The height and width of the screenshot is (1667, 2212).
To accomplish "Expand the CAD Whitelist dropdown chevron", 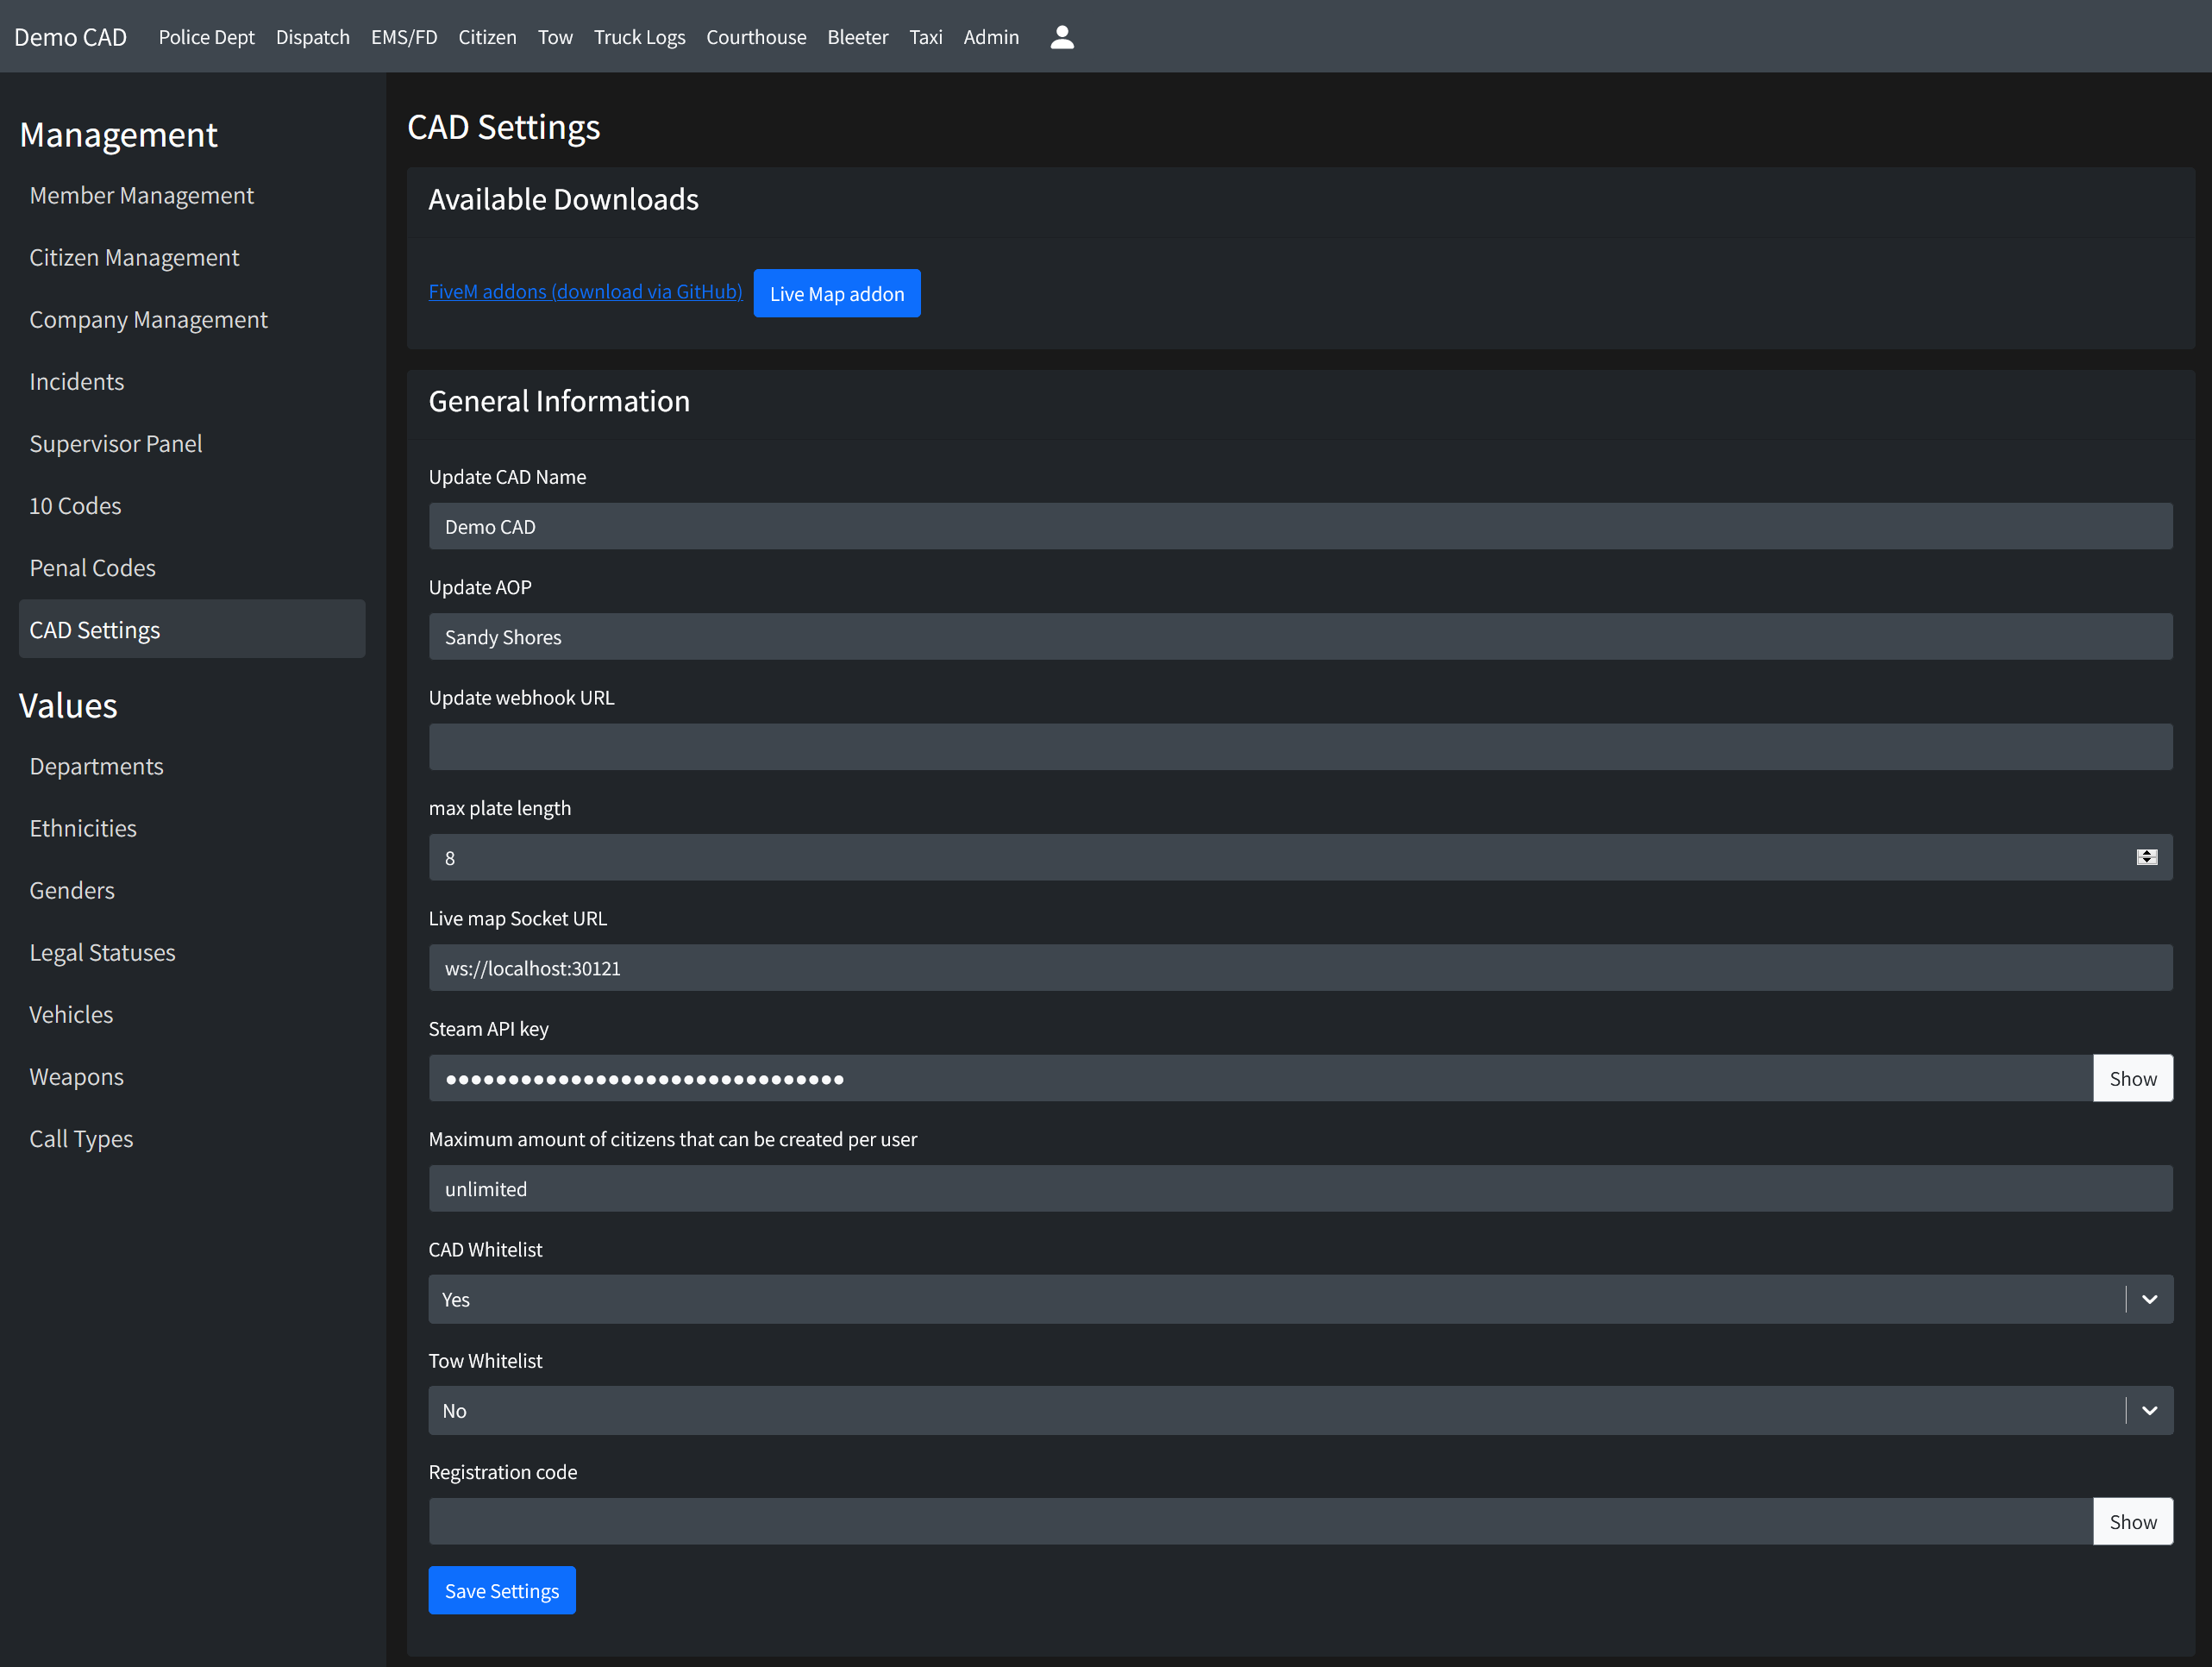I will [2149, 1299].
